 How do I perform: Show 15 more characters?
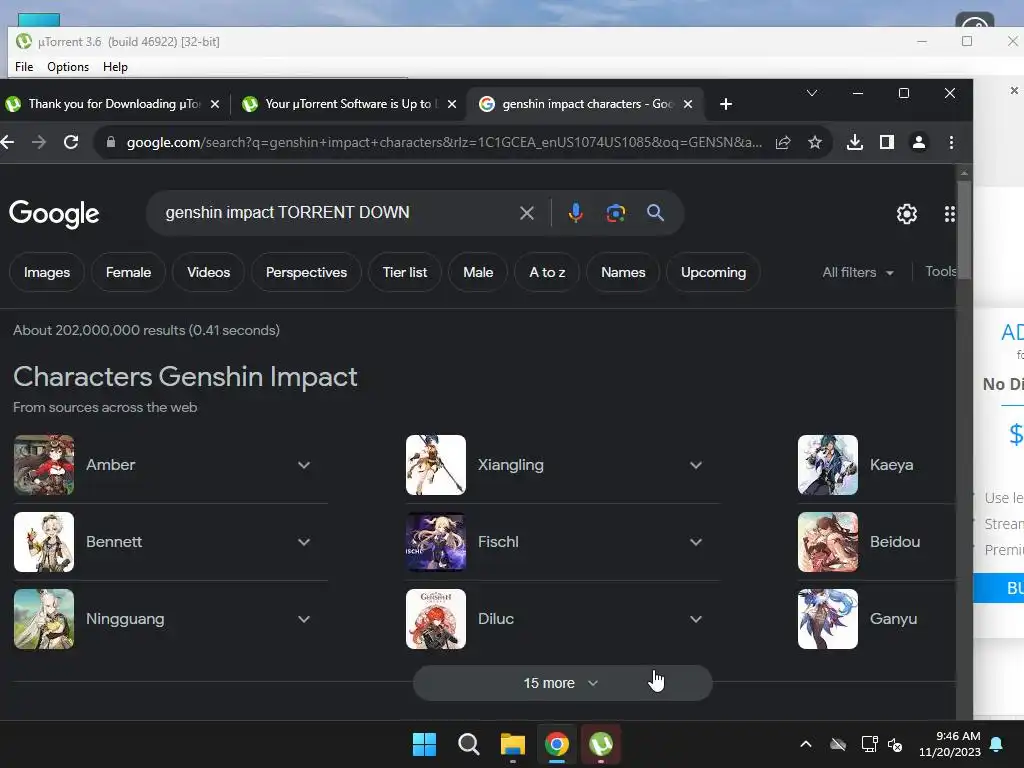pyautogui.click(x=562, y=683)
